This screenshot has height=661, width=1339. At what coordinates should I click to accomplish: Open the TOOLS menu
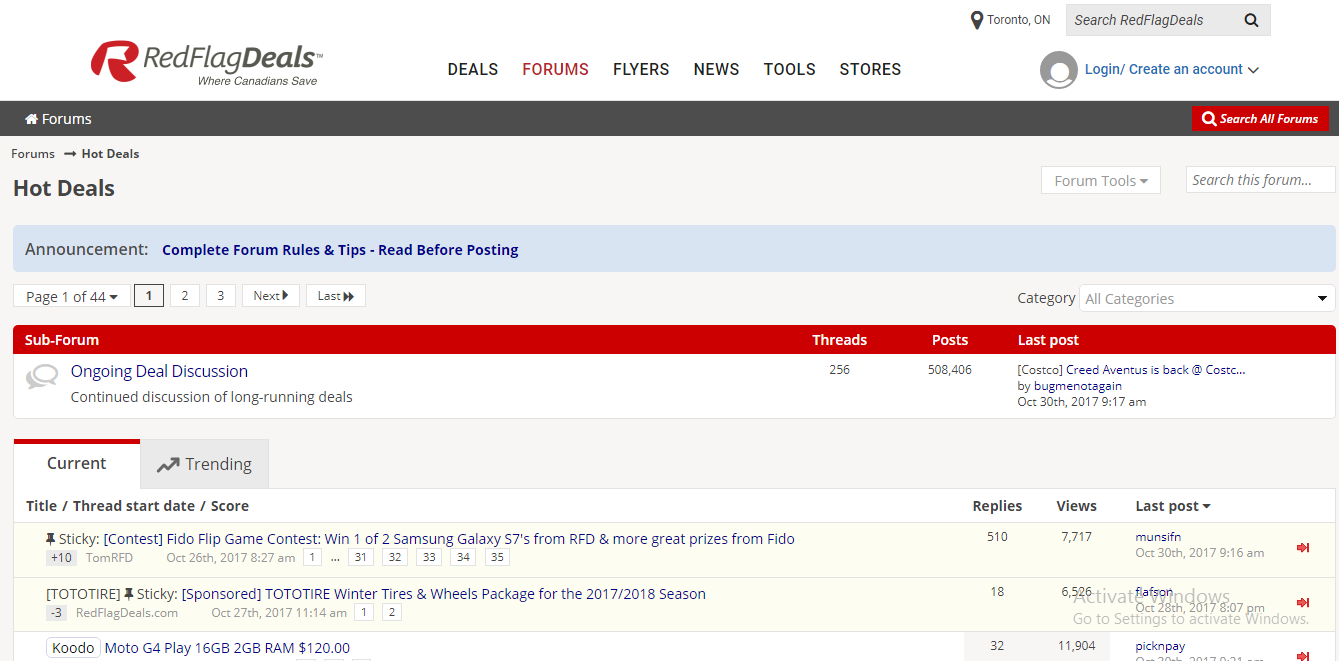point(790,69)
